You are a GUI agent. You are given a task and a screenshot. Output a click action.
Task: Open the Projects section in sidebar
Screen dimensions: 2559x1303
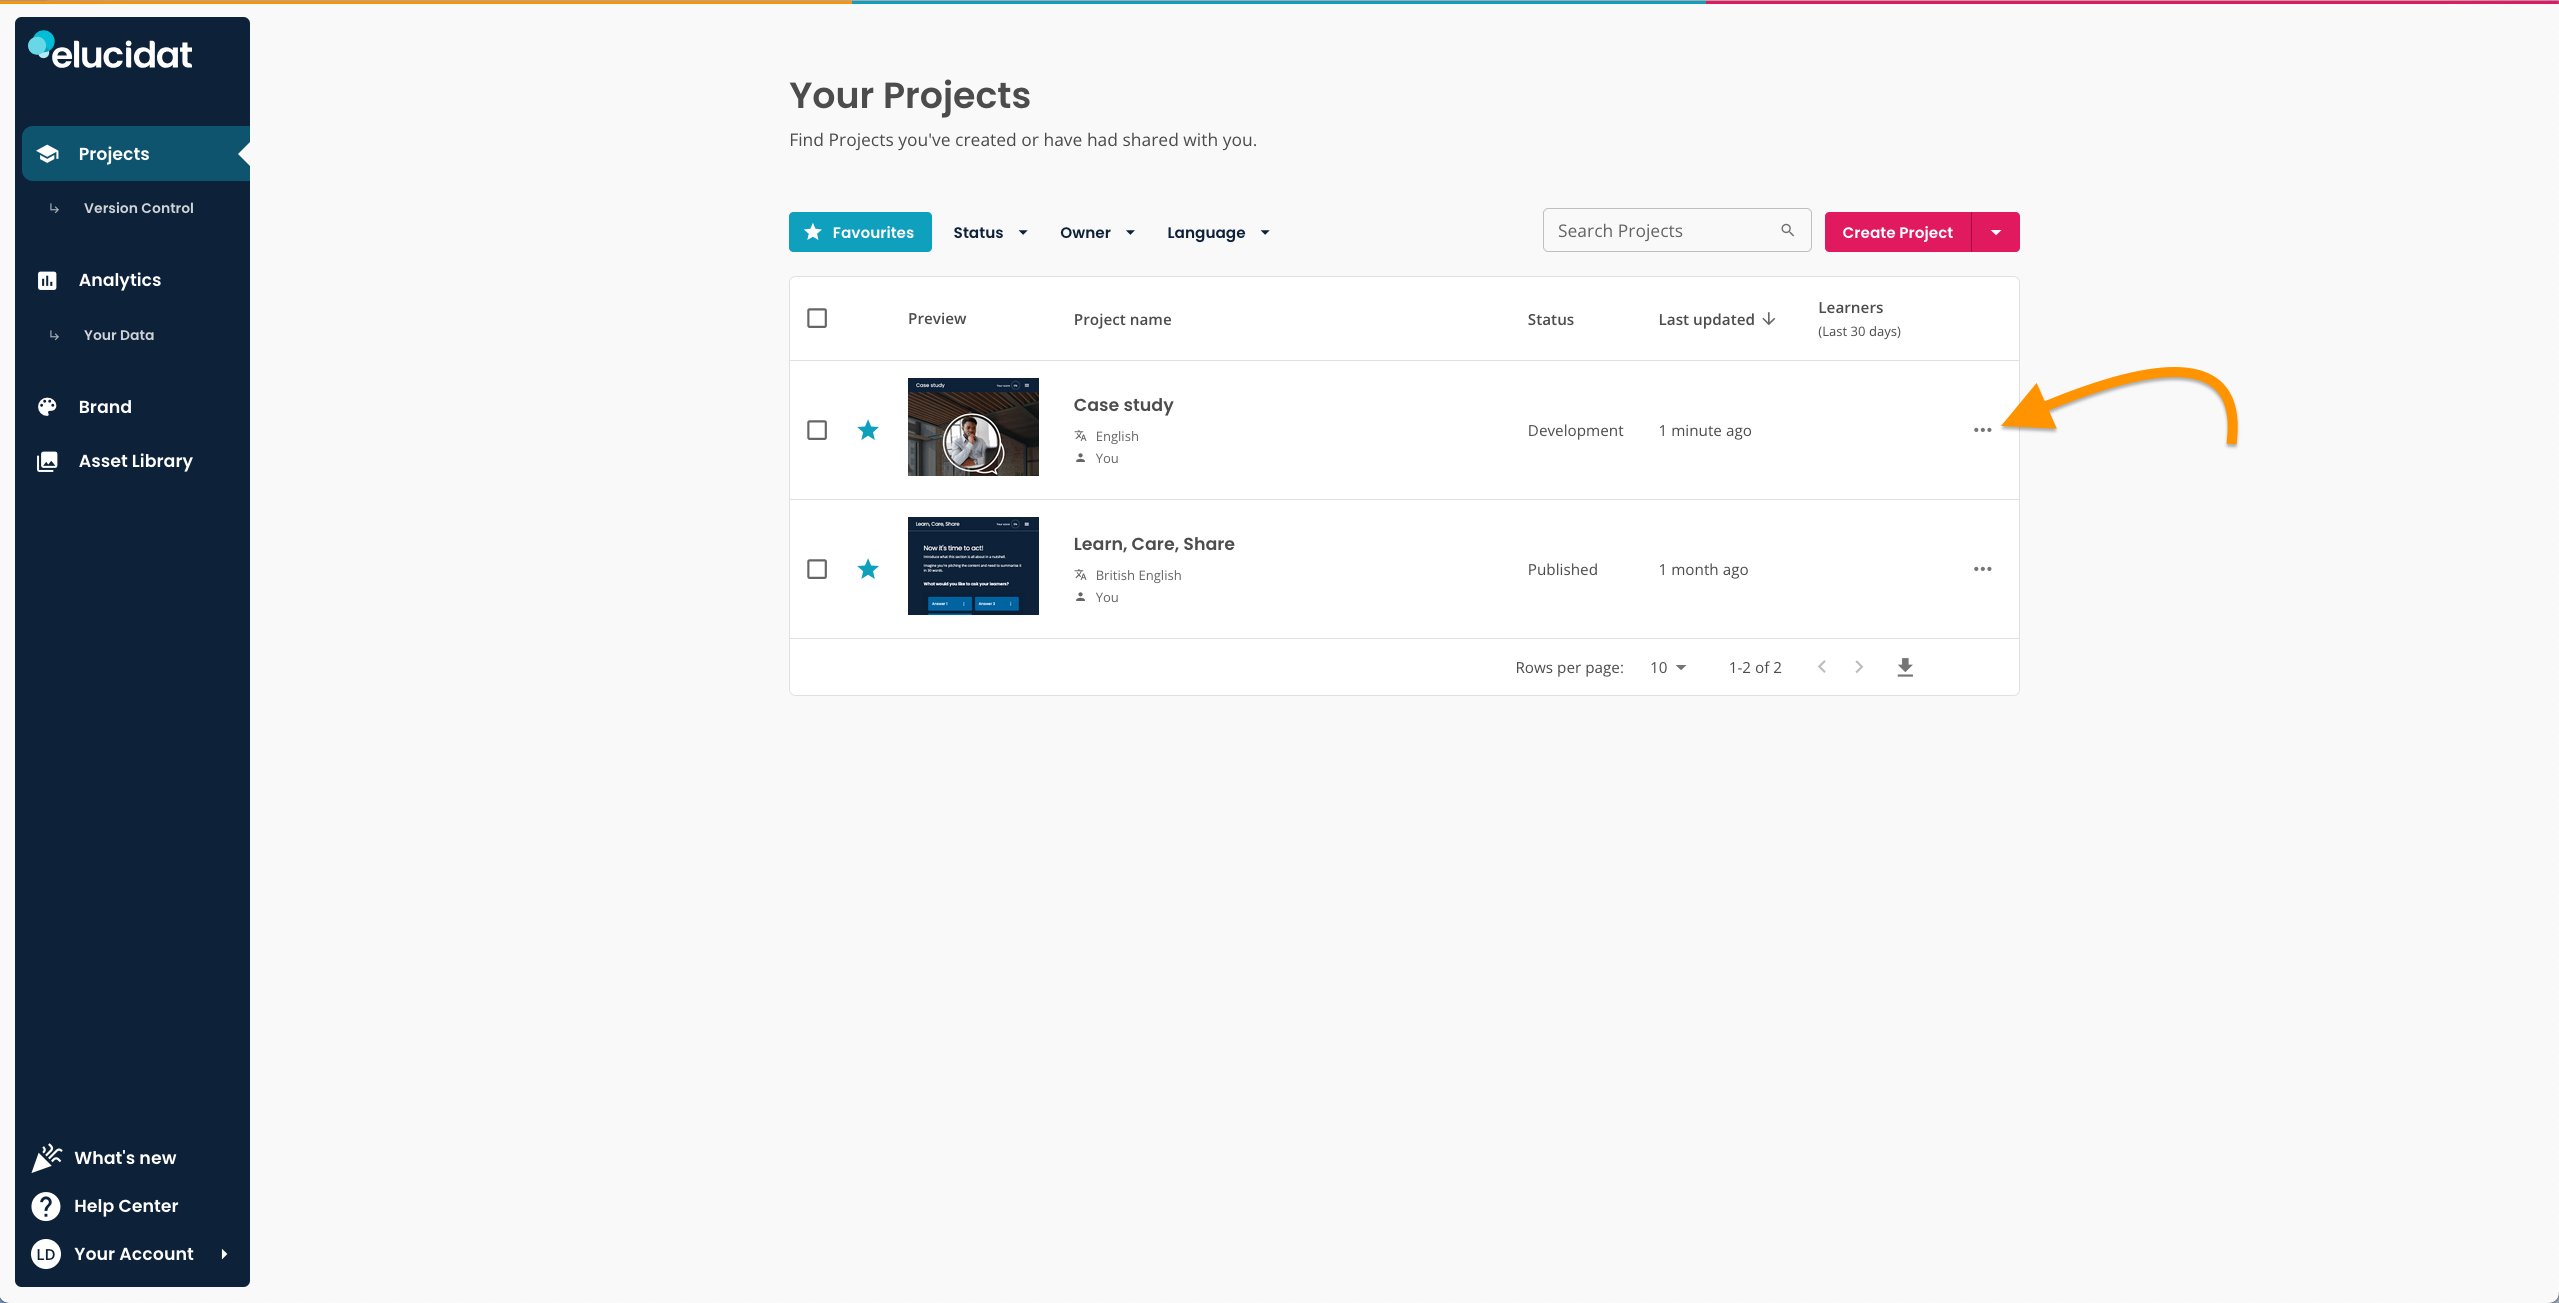pos(113,153)
